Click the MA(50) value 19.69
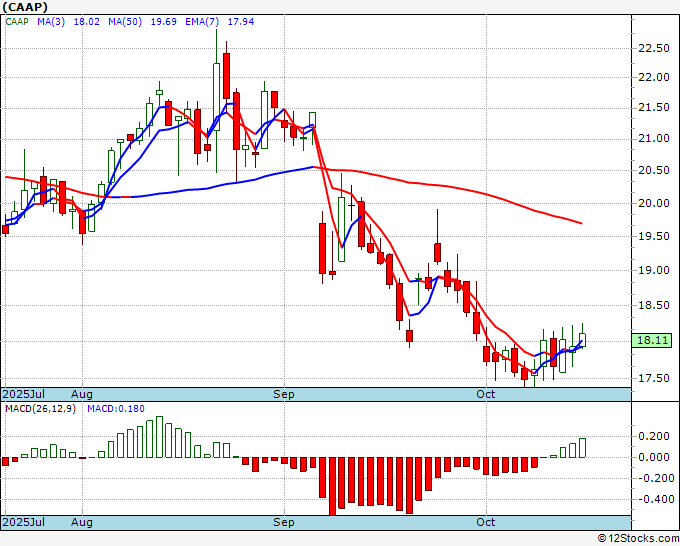 pyautogui.click(x=163, y=22)
